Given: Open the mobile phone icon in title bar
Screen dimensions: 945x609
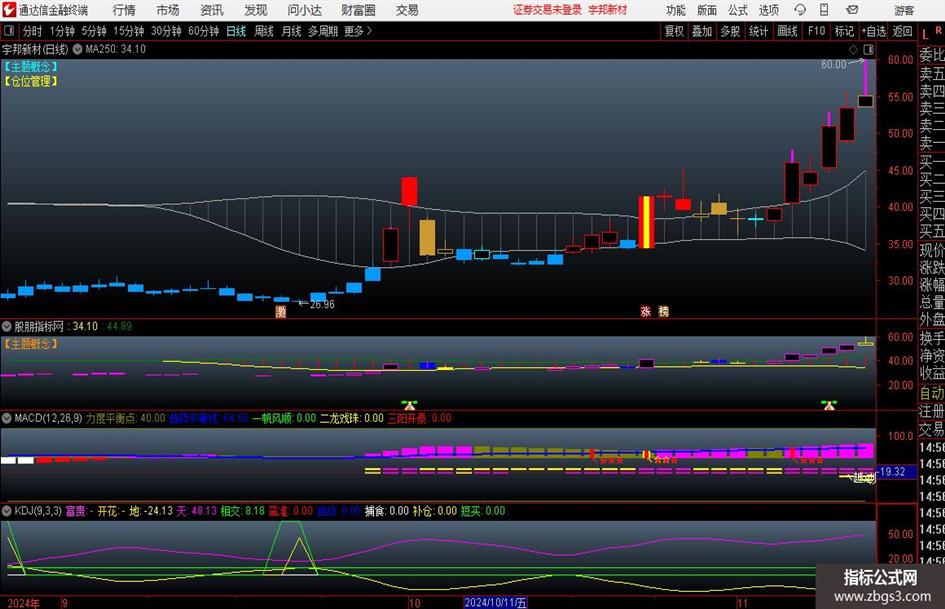Looking at the screenshot, I should tap(824, 10).
